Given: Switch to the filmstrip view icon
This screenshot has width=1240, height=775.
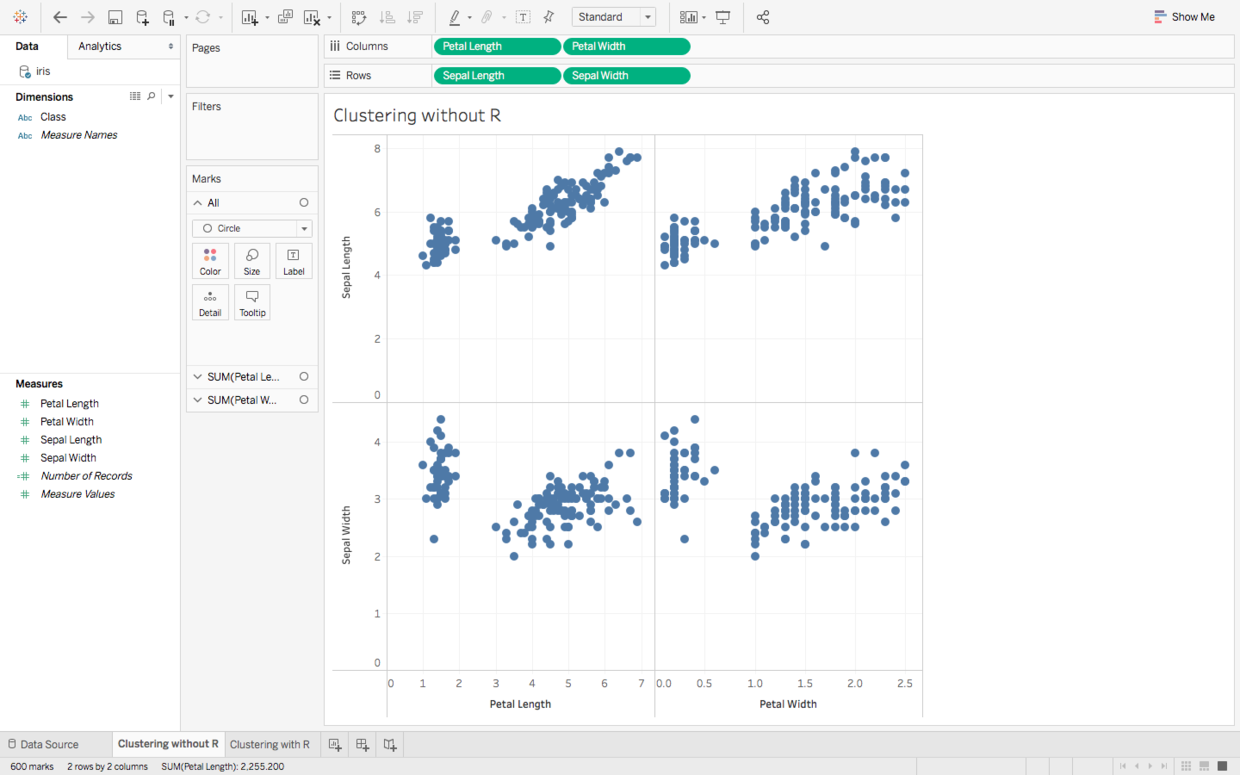Looking at the screenshot, I should pyautogui.click(x=1204, y=766).
